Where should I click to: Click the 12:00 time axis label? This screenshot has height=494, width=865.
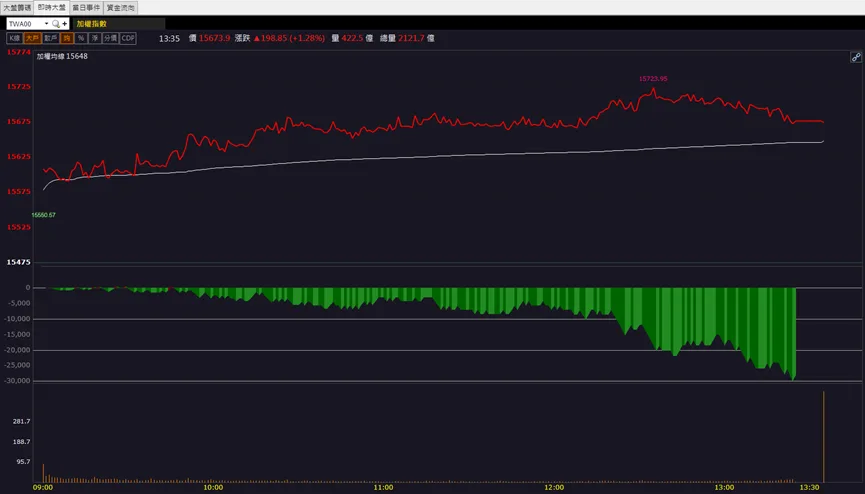point(554,487)
